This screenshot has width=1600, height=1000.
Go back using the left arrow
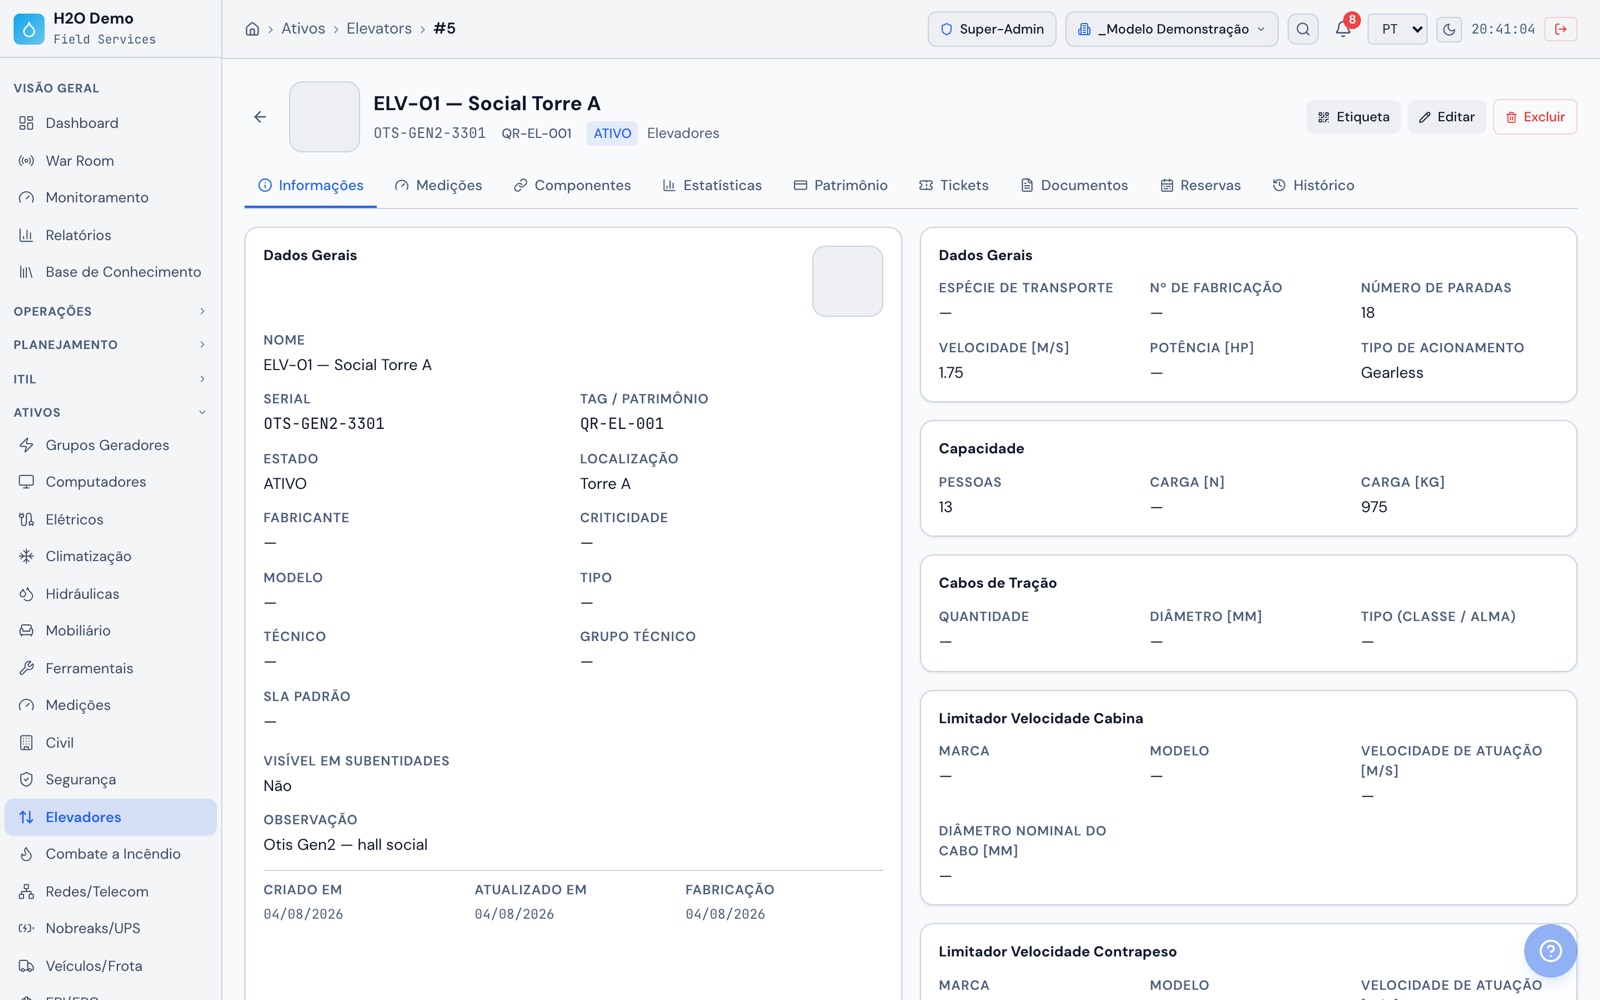260,117
